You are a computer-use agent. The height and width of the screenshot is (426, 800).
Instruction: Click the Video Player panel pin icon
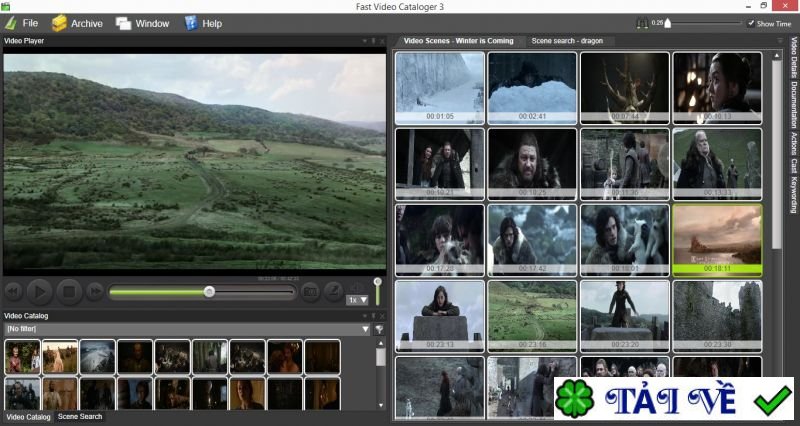[372, 41]
